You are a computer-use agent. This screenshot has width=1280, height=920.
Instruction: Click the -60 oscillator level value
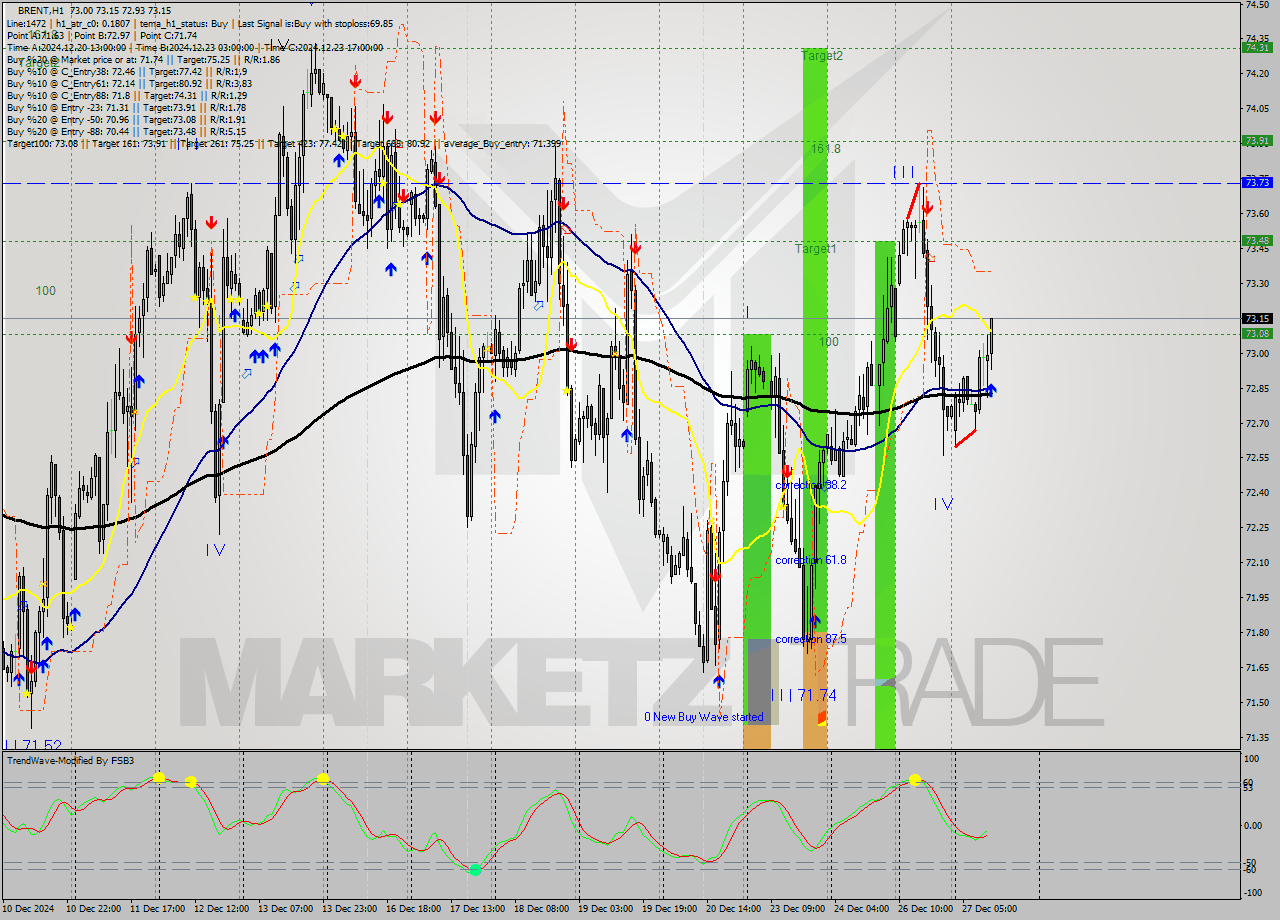(1252, 869)
